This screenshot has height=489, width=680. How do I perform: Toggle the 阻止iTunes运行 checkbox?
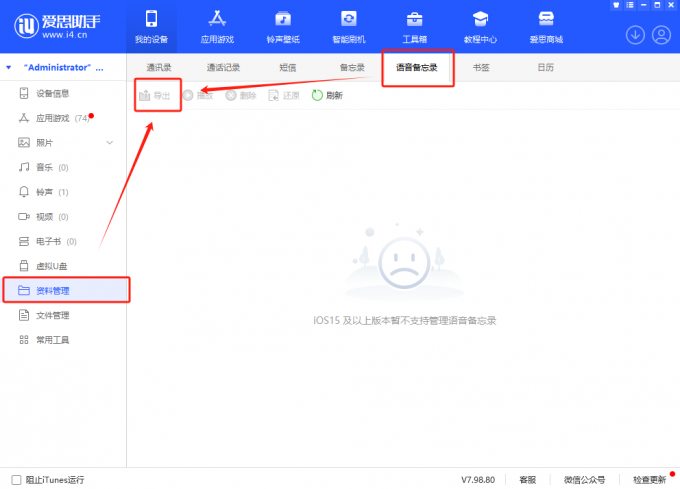coord(16,480)
